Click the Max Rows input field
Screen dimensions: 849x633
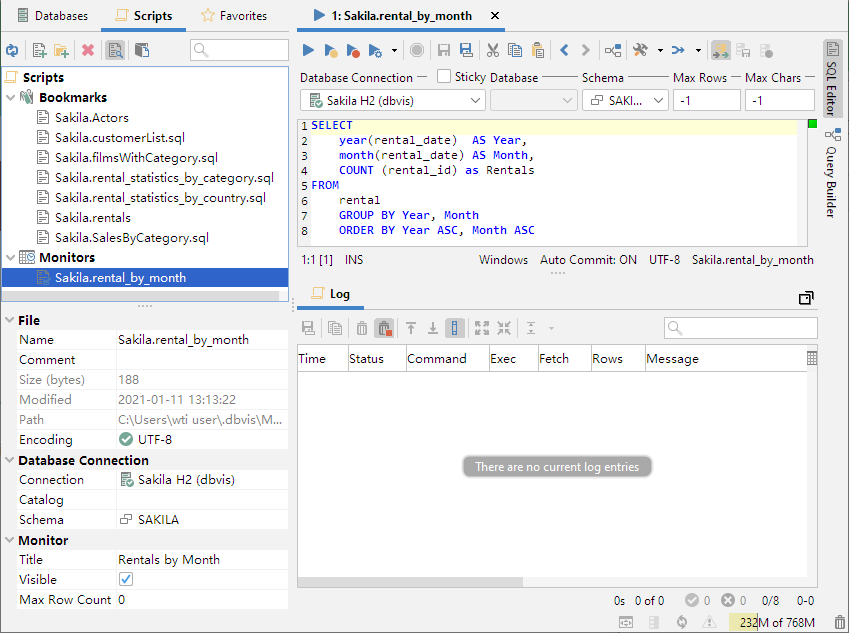pos(706,101)
